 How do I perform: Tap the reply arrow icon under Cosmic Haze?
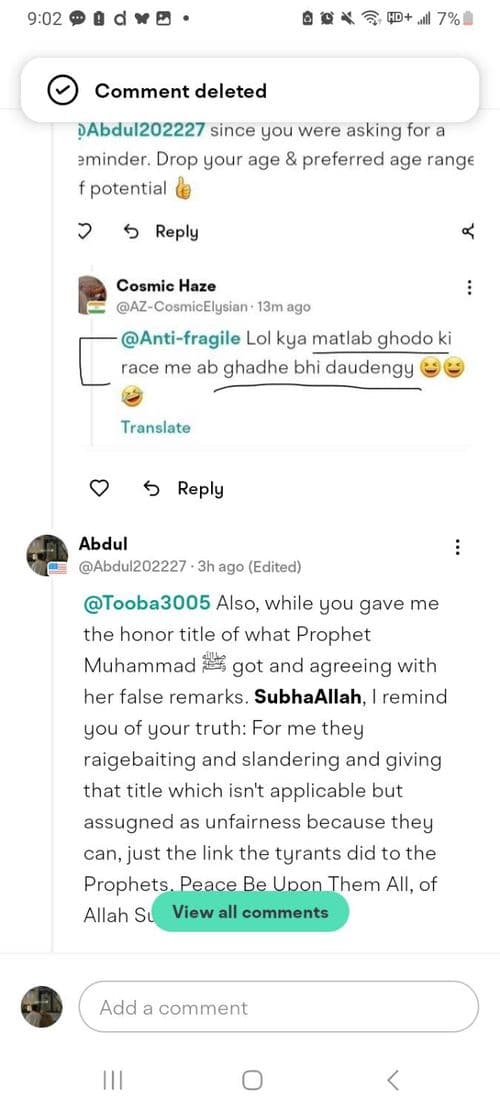coord(151,488)
